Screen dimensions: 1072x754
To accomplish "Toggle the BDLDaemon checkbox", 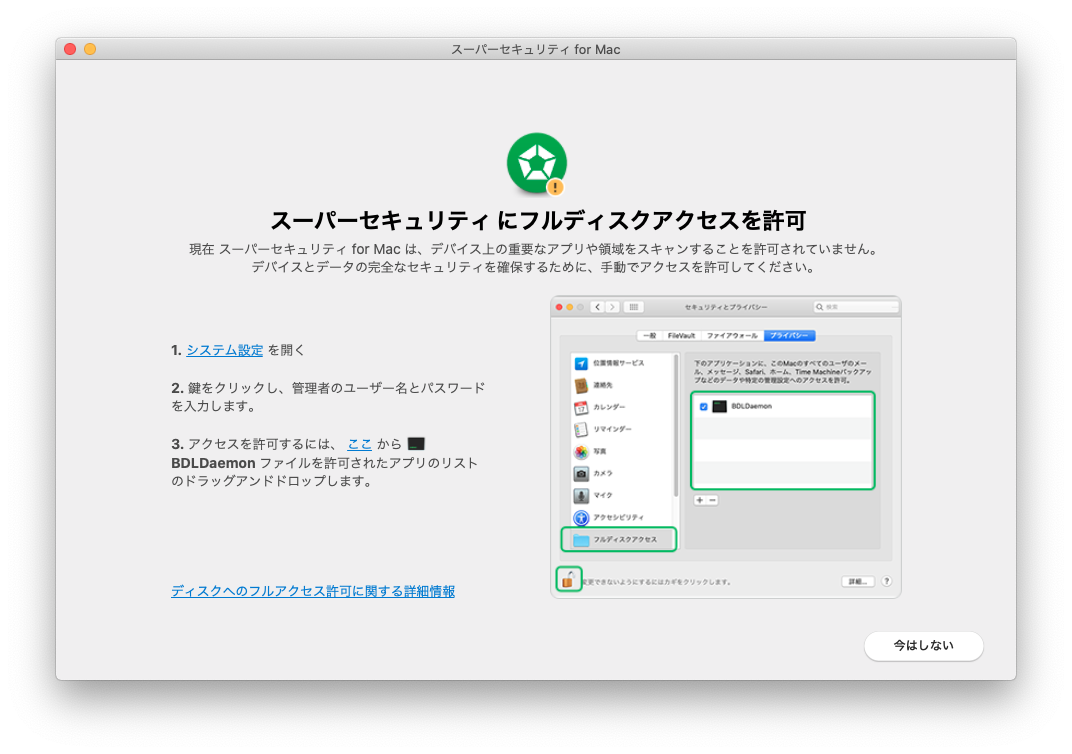I will 704,407.
